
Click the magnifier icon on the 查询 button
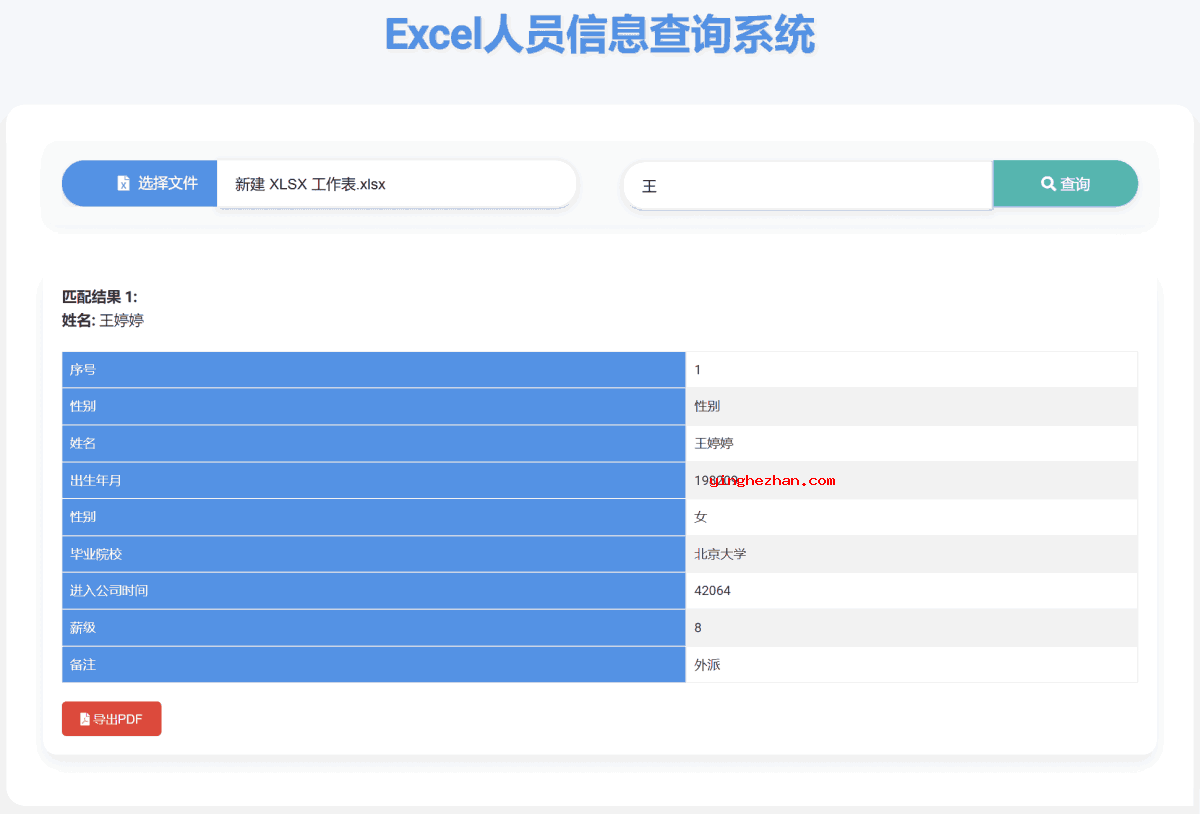pos(1048,184)
